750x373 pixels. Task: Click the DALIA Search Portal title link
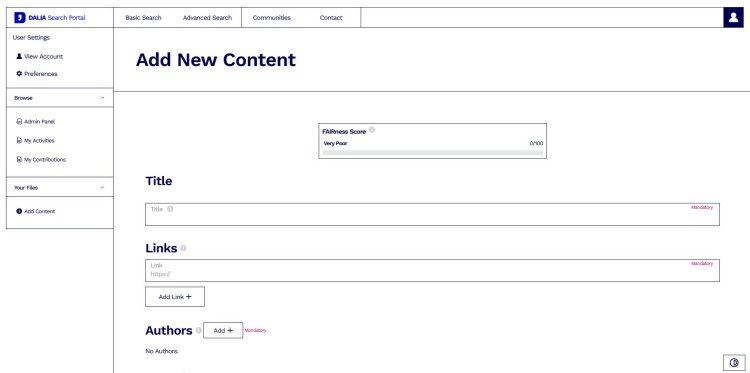57,18
